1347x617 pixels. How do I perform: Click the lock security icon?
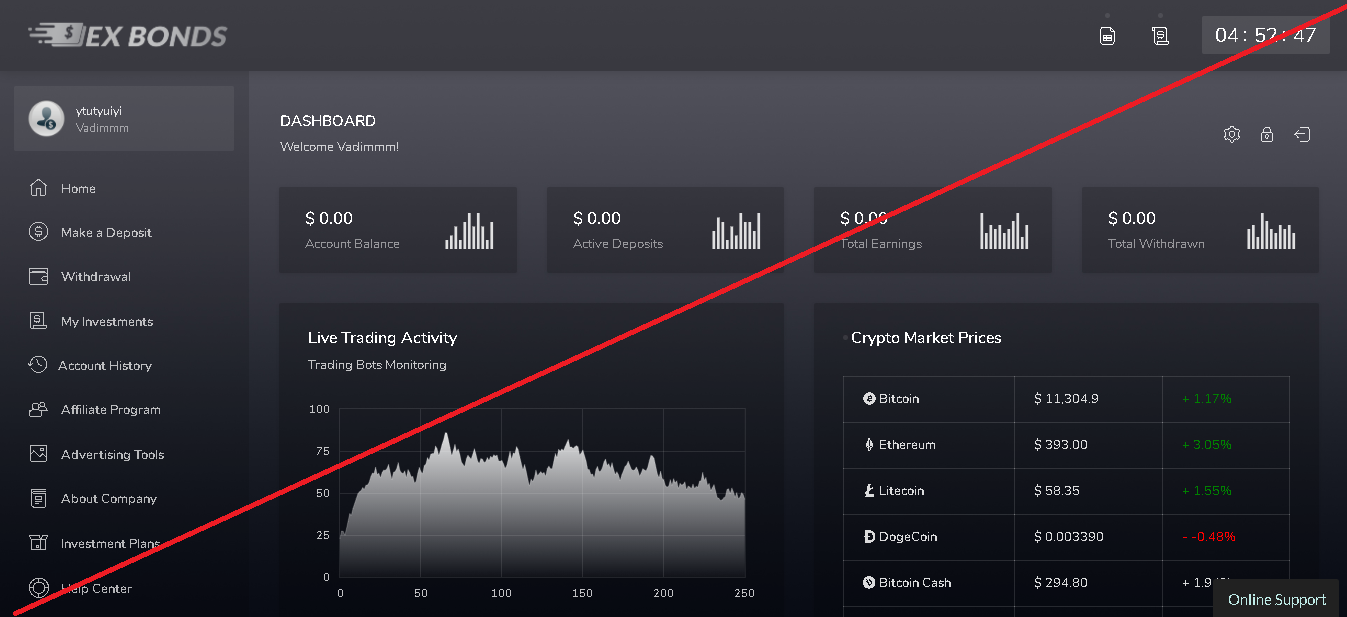click(1267, 134)
